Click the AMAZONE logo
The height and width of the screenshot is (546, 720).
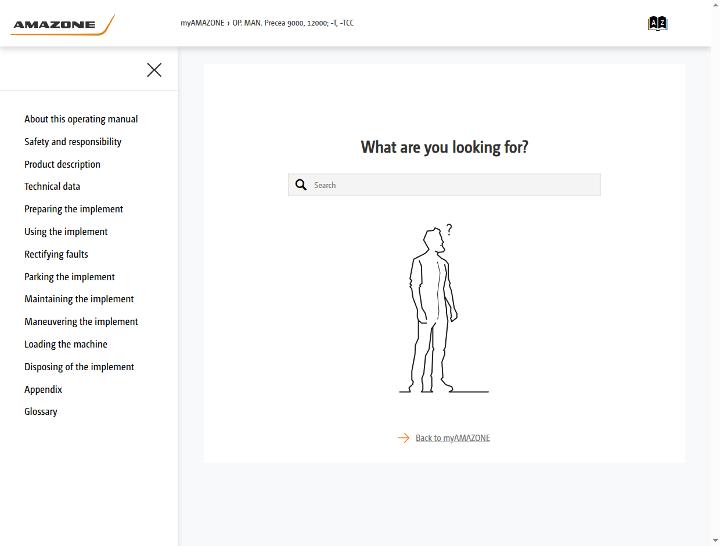62,25
